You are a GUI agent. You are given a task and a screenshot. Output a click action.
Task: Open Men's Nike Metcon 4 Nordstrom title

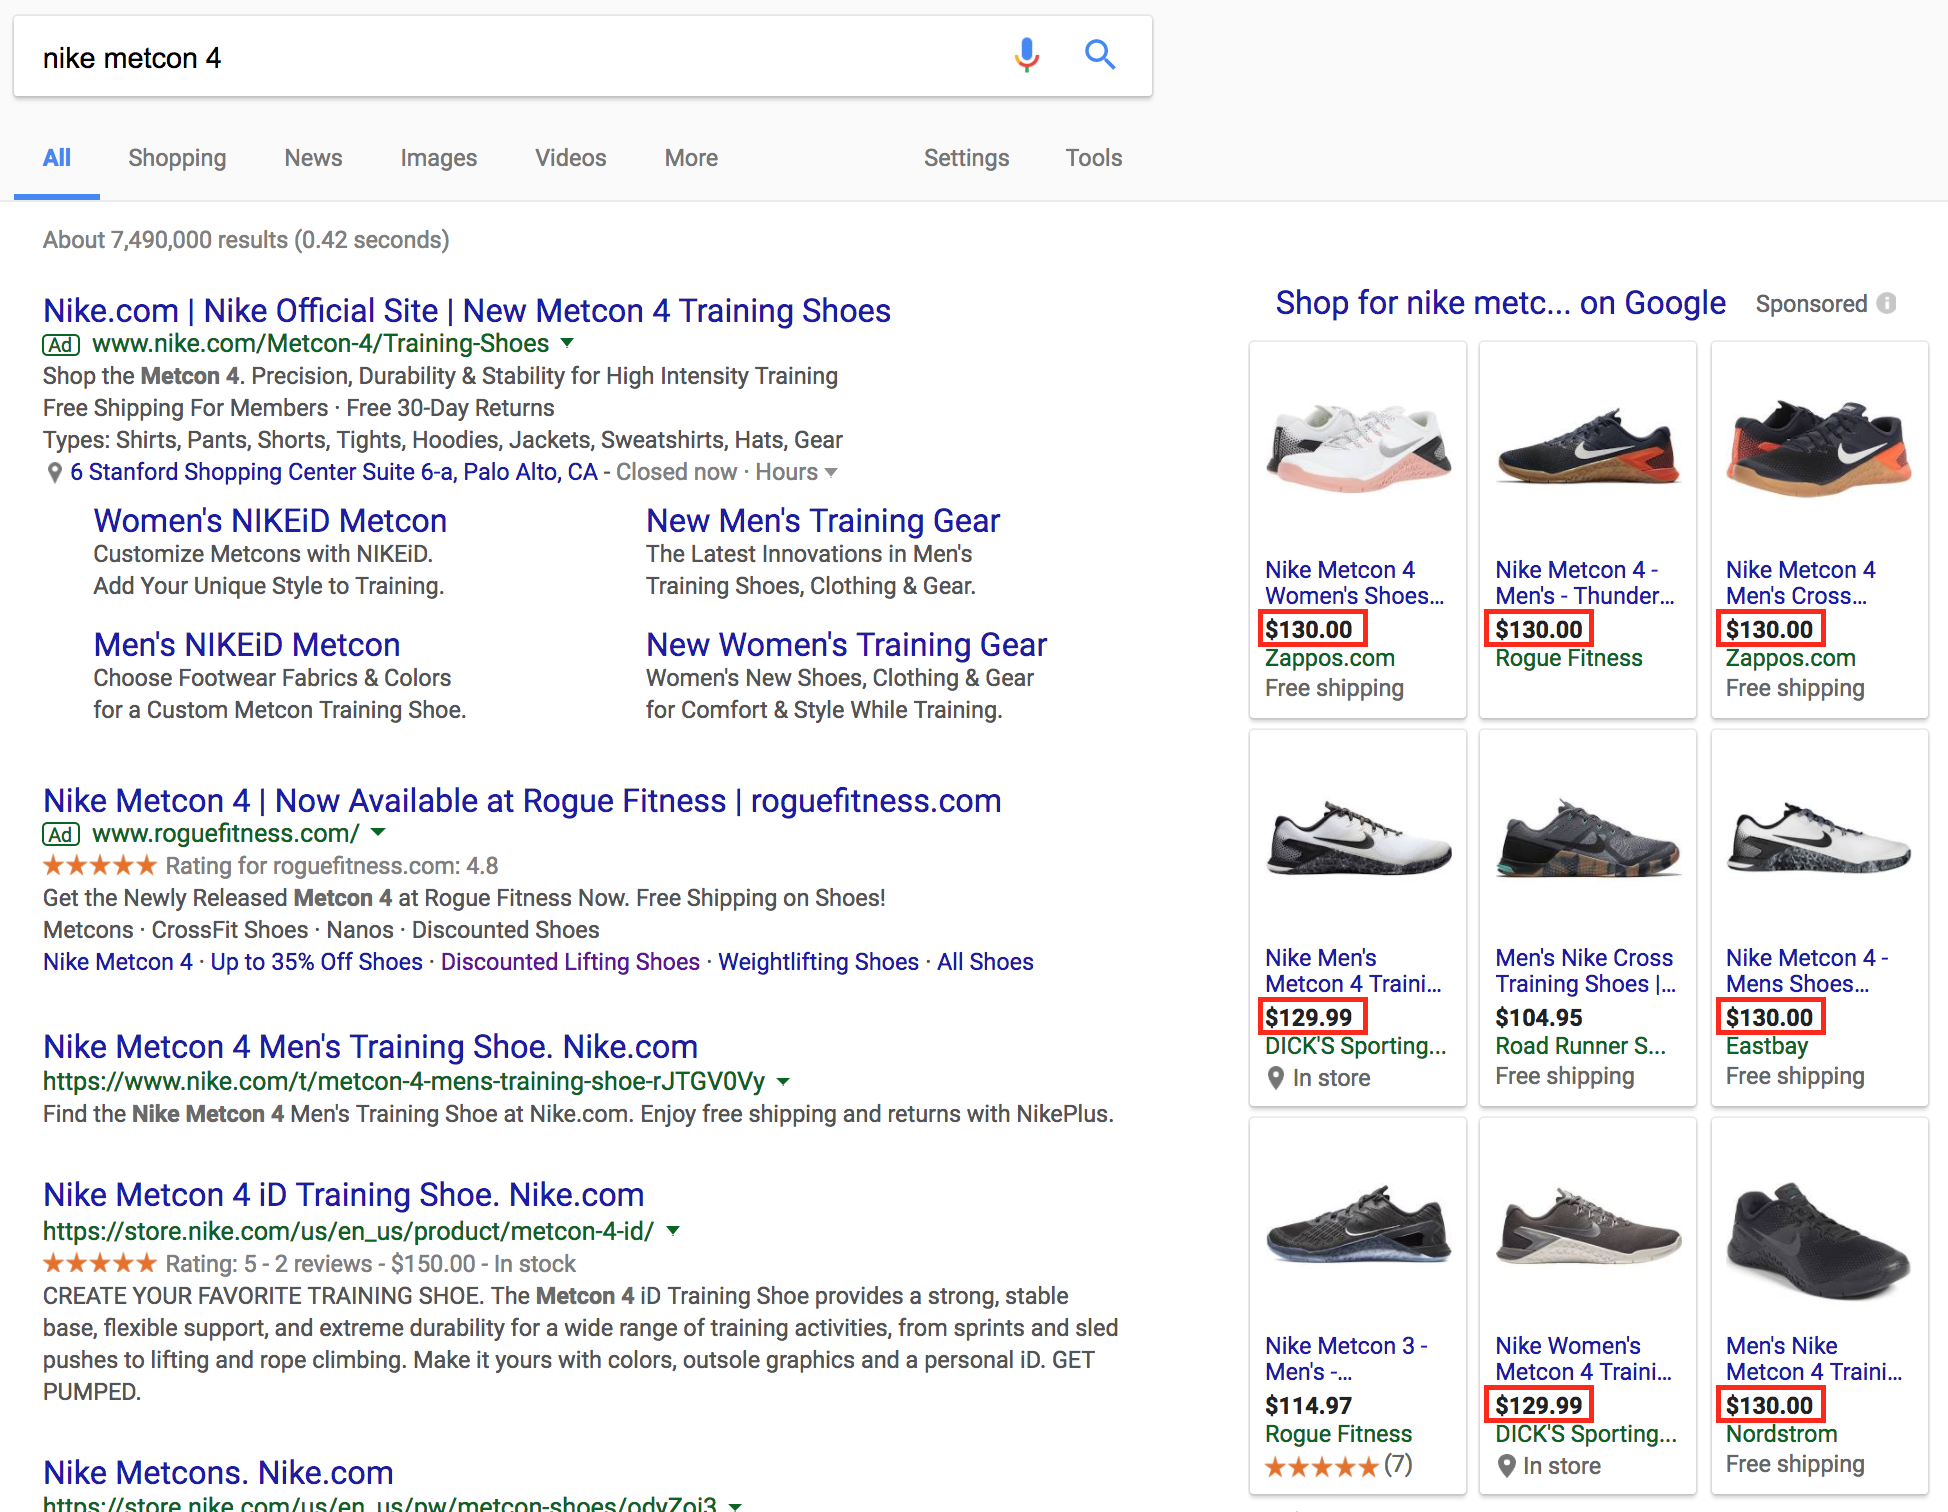[1814, 1359]
